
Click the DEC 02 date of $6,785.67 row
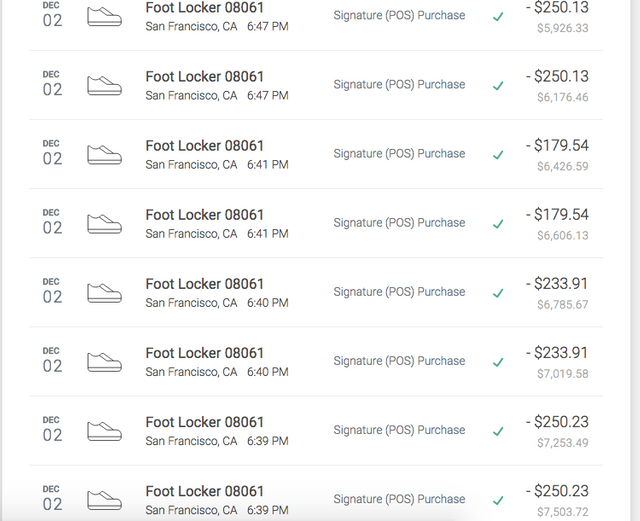[52, 291]
